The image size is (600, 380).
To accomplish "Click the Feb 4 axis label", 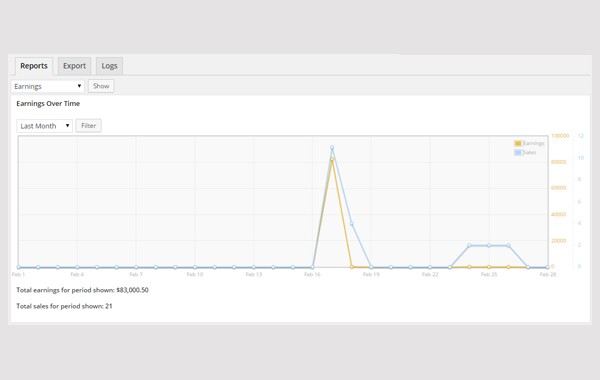I will (77, 274).
